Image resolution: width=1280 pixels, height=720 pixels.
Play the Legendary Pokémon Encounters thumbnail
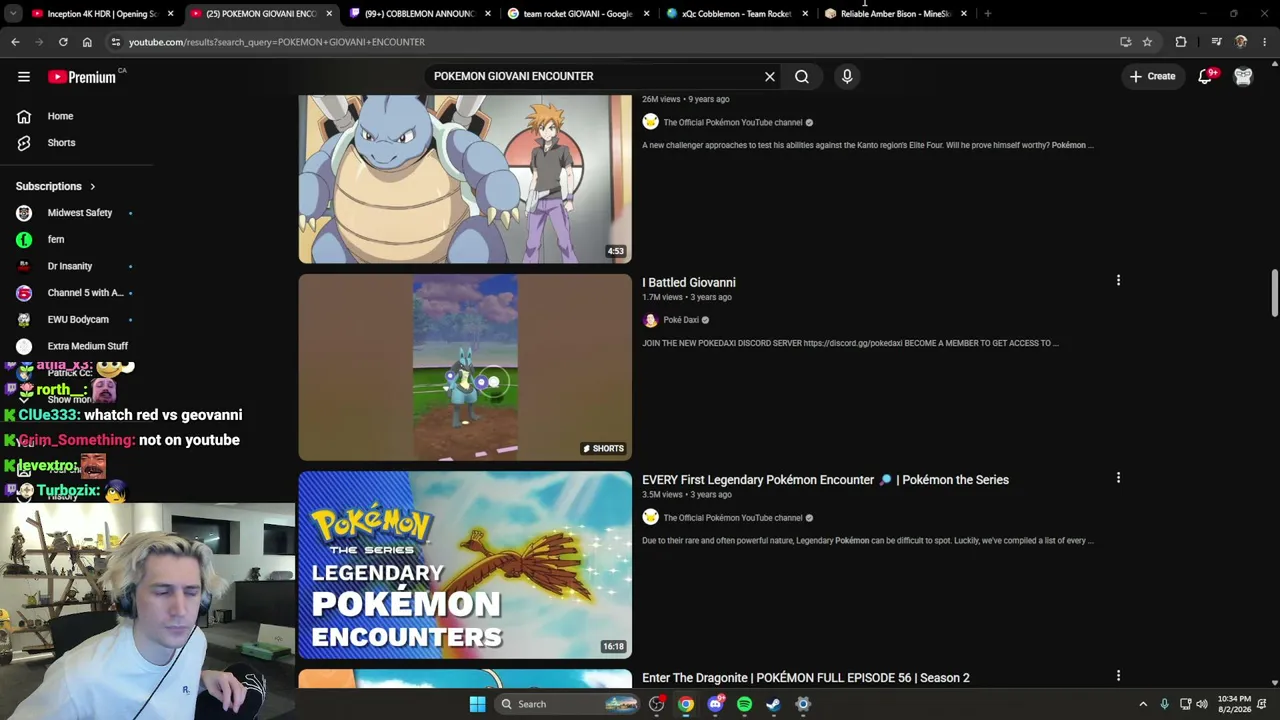pos(465,565)
